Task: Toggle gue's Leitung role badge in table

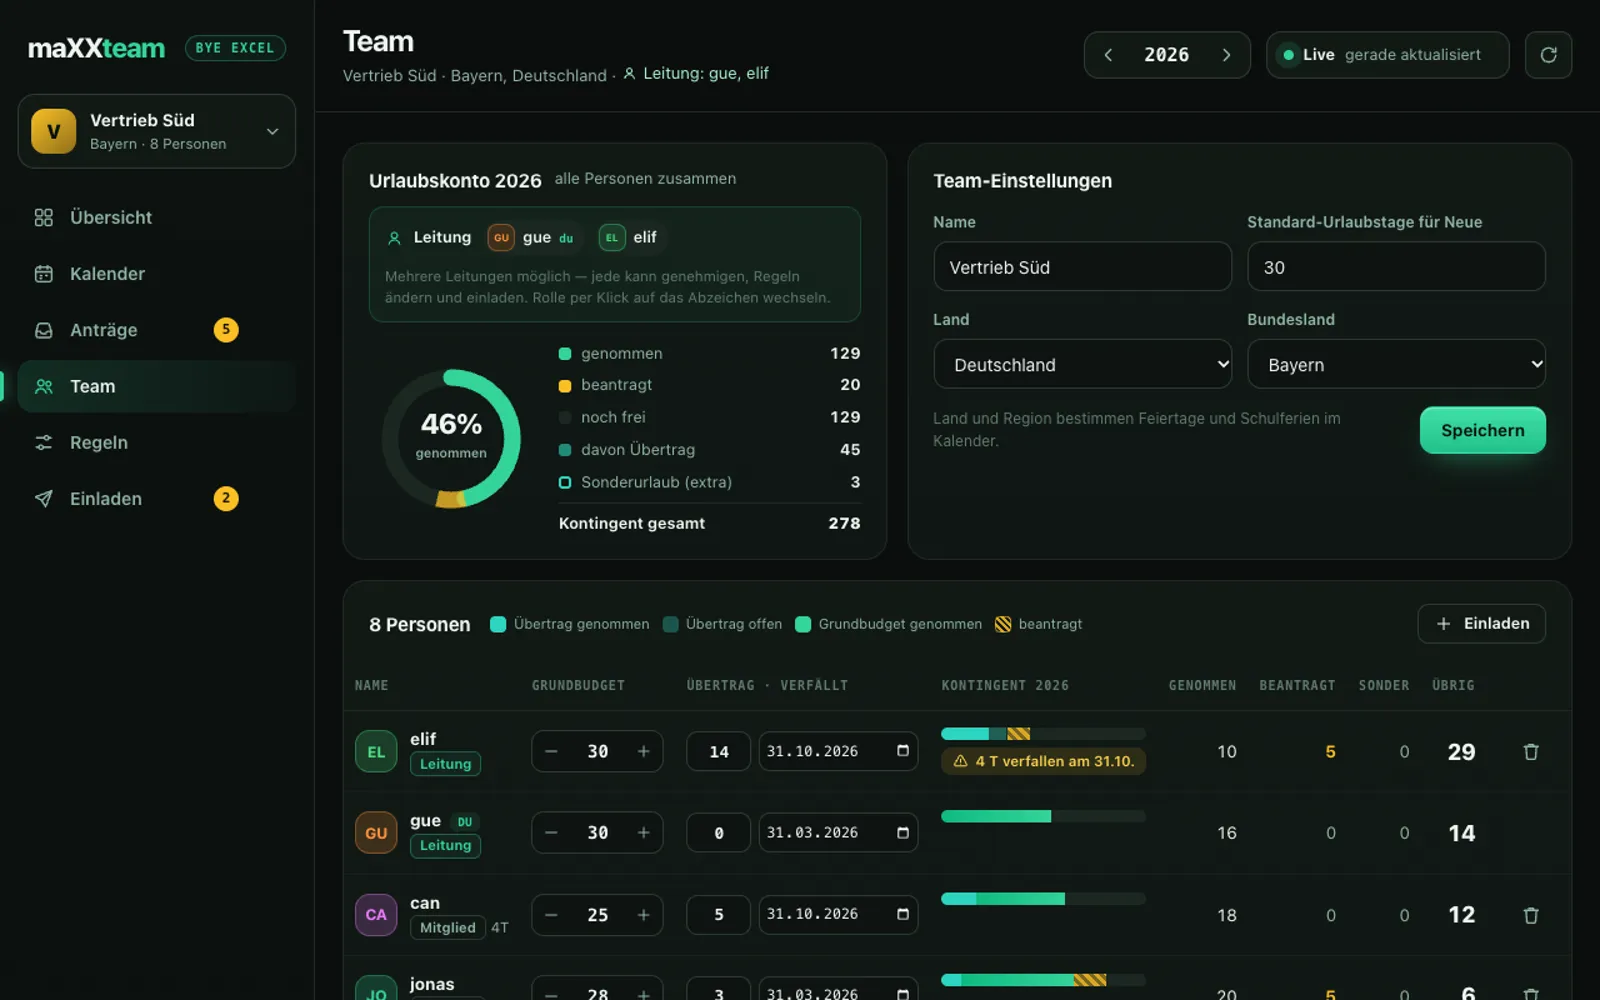Action: (x=445, y=846)
